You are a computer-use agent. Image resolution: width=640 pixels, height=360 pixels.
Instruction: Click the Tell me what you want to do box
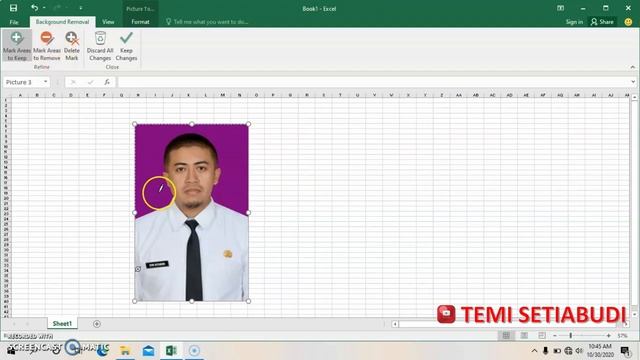click(x=207, y=22)
